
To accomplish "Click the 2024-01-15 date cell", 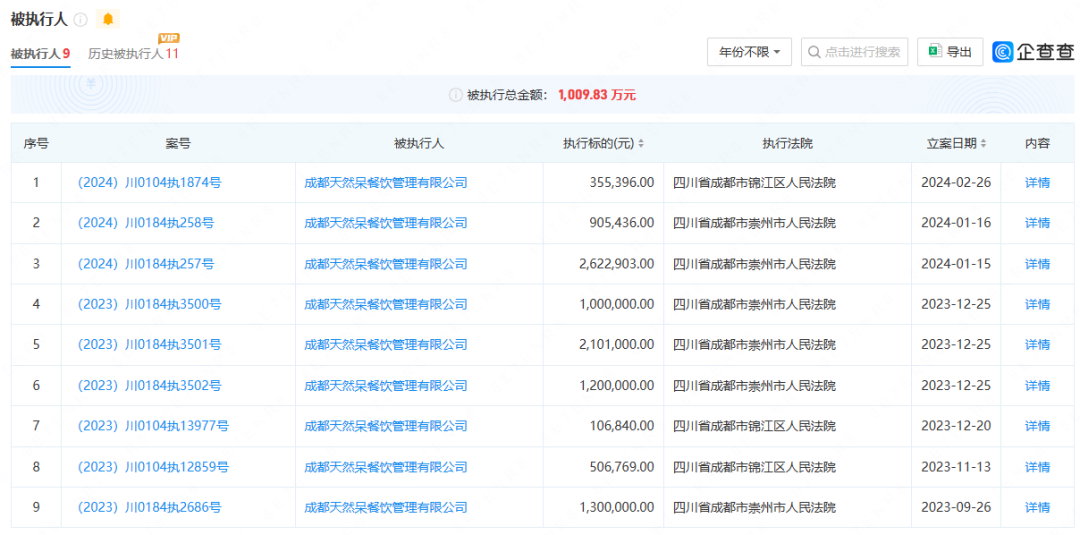I will (x=956, y=264).
